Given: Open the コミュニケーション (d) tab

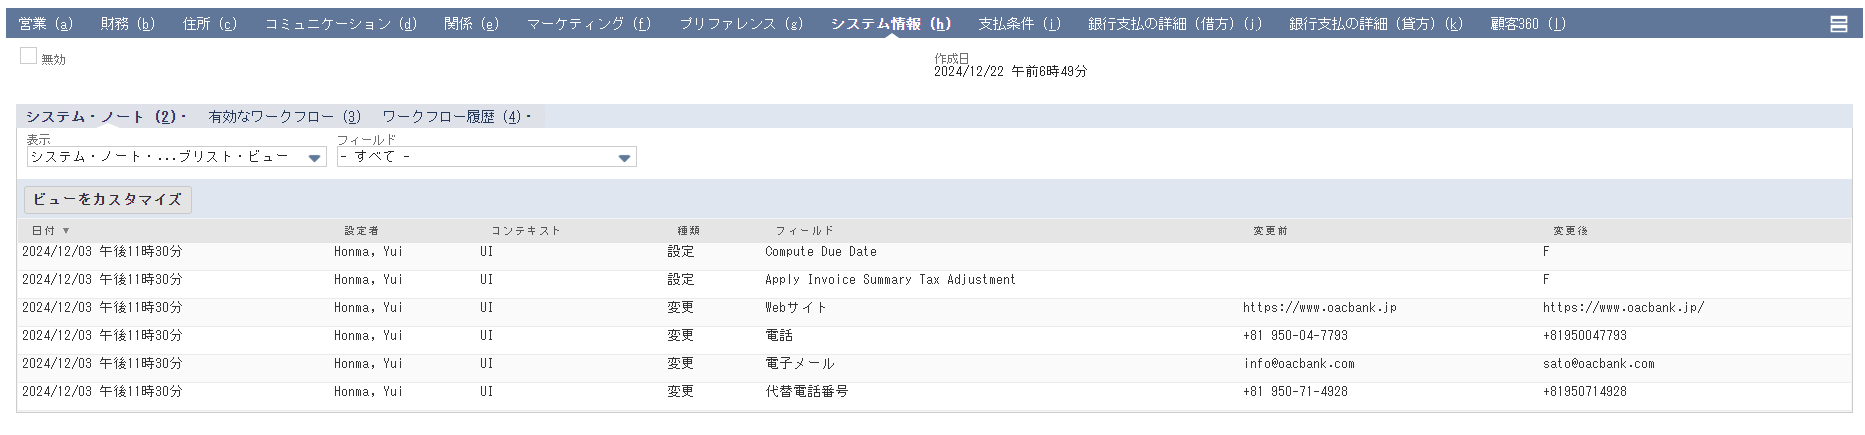Looking at the screenshot, I should [340, 24].
